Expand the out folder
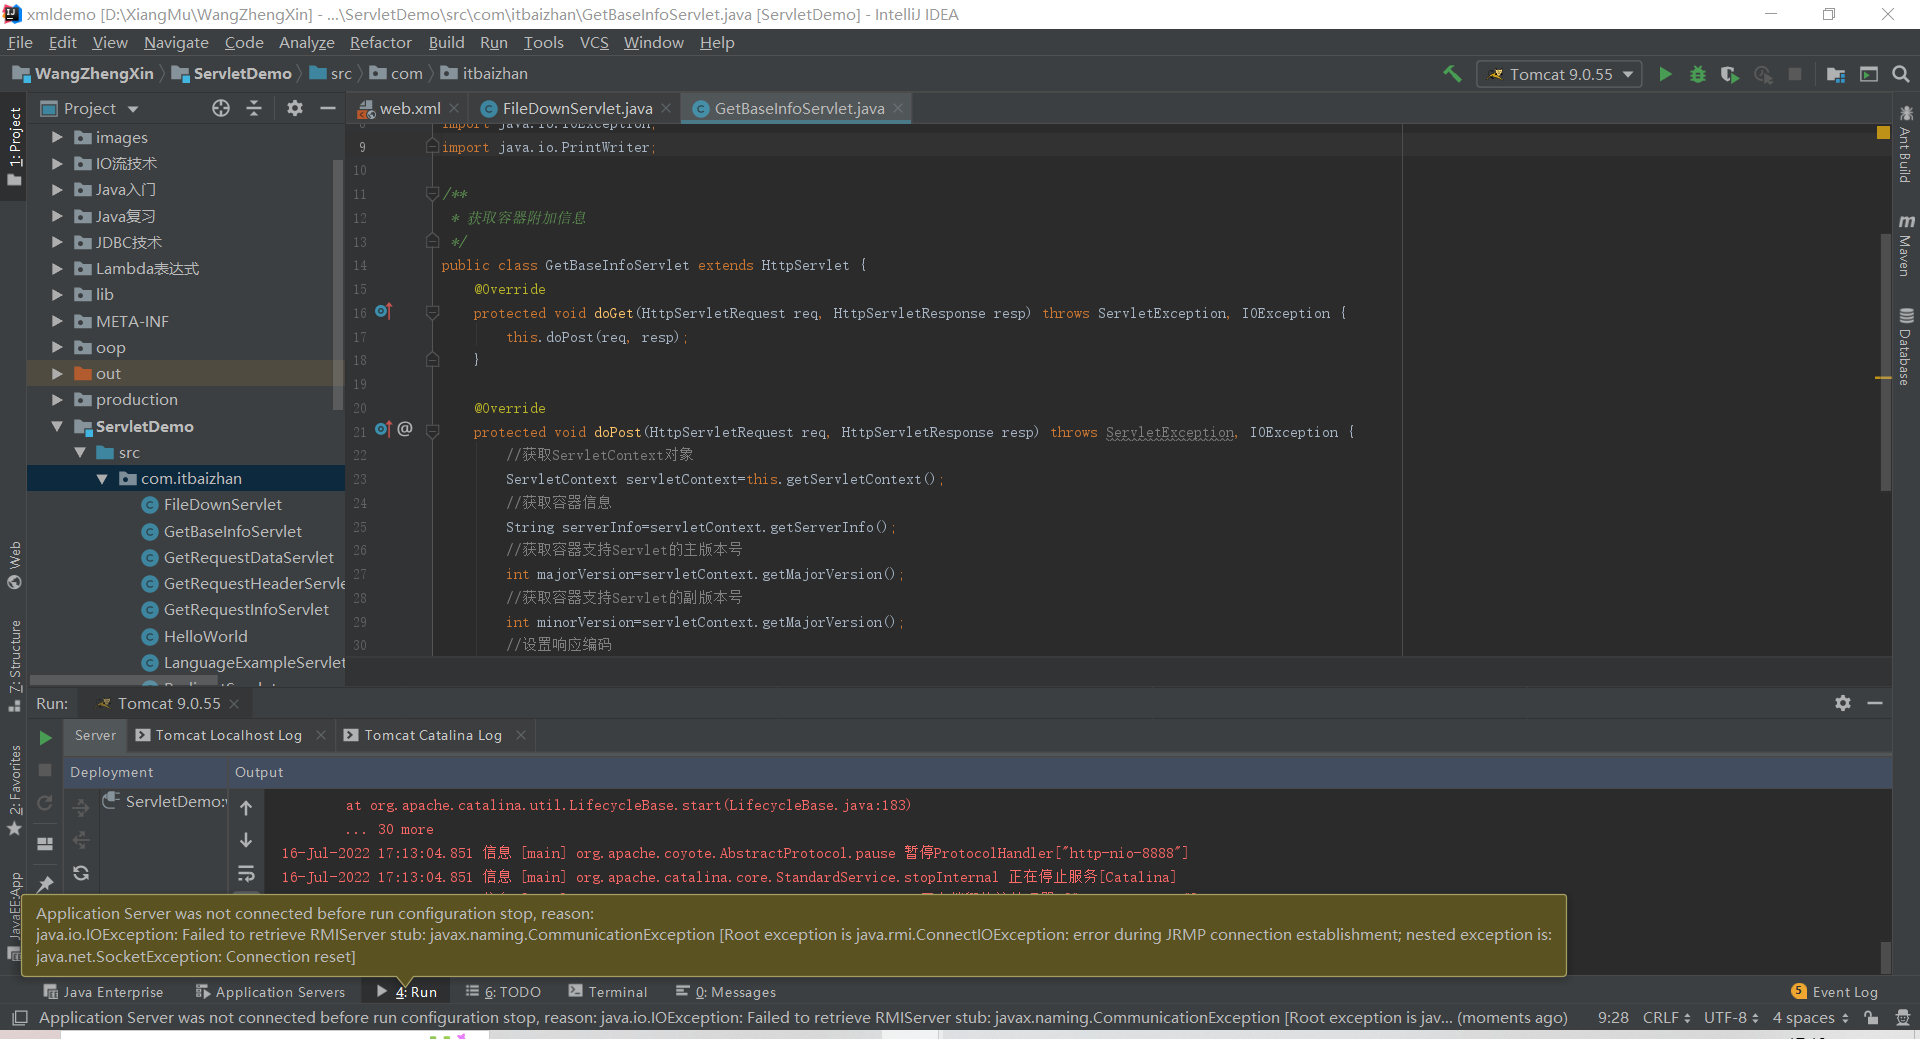Viewport: 1920px width, 1039px height. pos(57,373)
